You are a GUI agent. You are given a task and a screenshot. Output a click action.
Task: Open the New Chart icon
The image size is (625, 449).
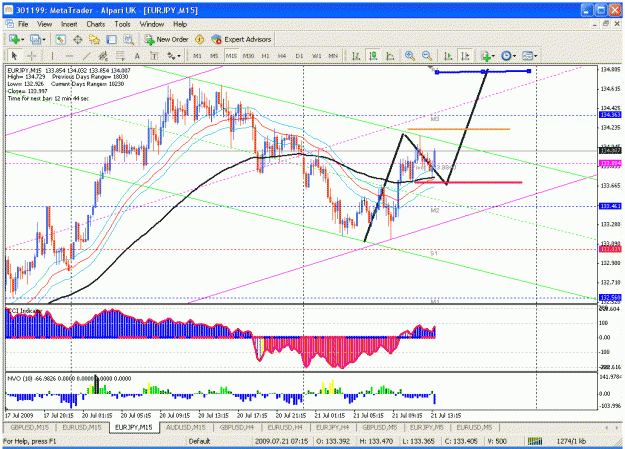point(14,39)
